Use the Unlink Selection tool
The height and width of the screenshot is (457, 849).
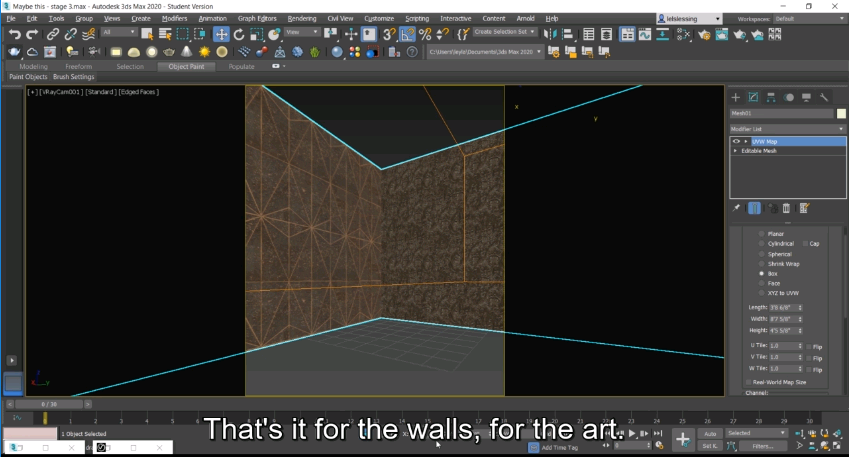[70, 35]
